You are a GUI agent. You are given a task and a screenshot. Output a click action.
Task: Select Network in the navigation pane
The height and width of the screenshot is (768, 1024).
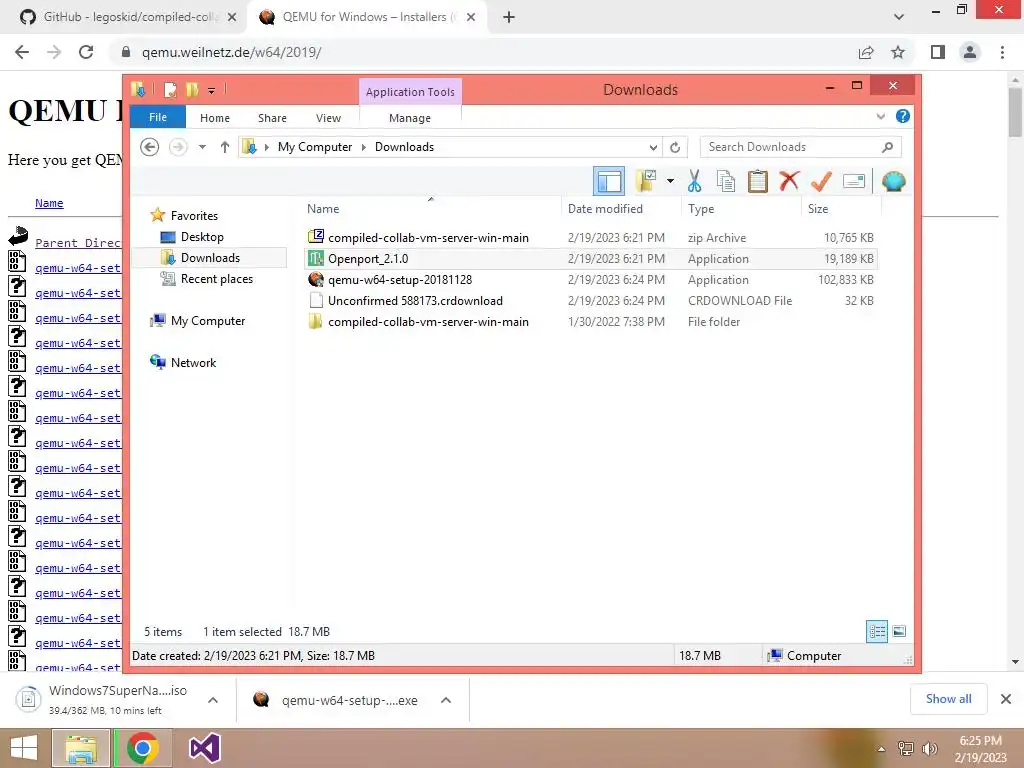pyautogui.click(x=193, y=362)
